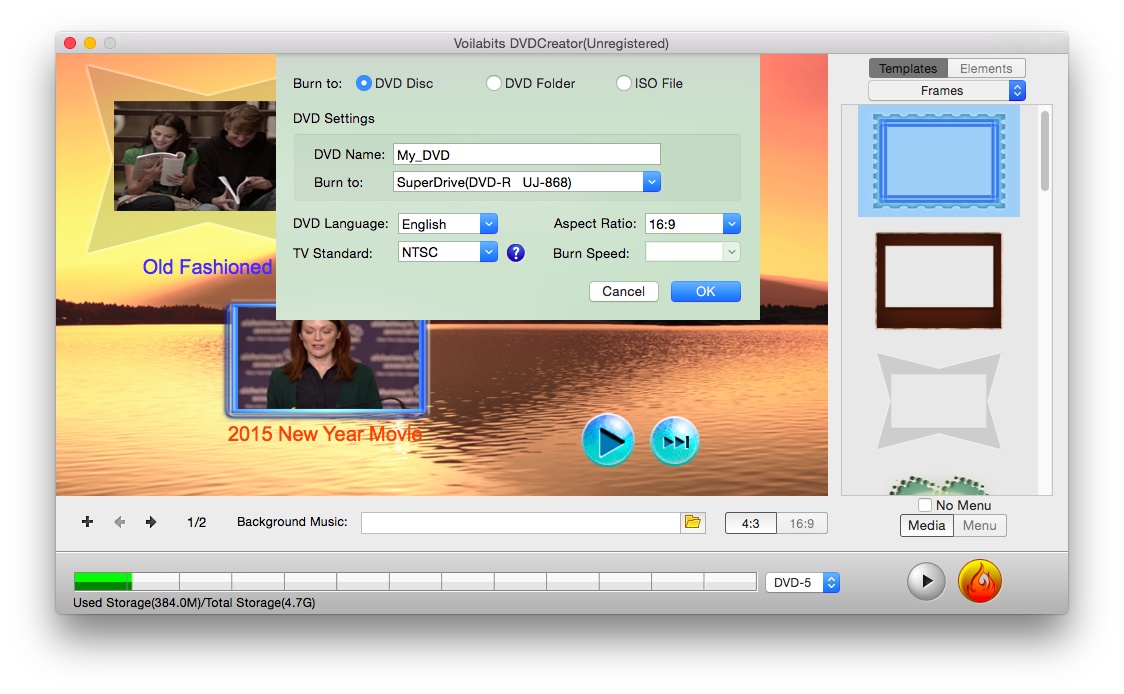Switch menu aspect to 4:3

(x=751, y=523)
